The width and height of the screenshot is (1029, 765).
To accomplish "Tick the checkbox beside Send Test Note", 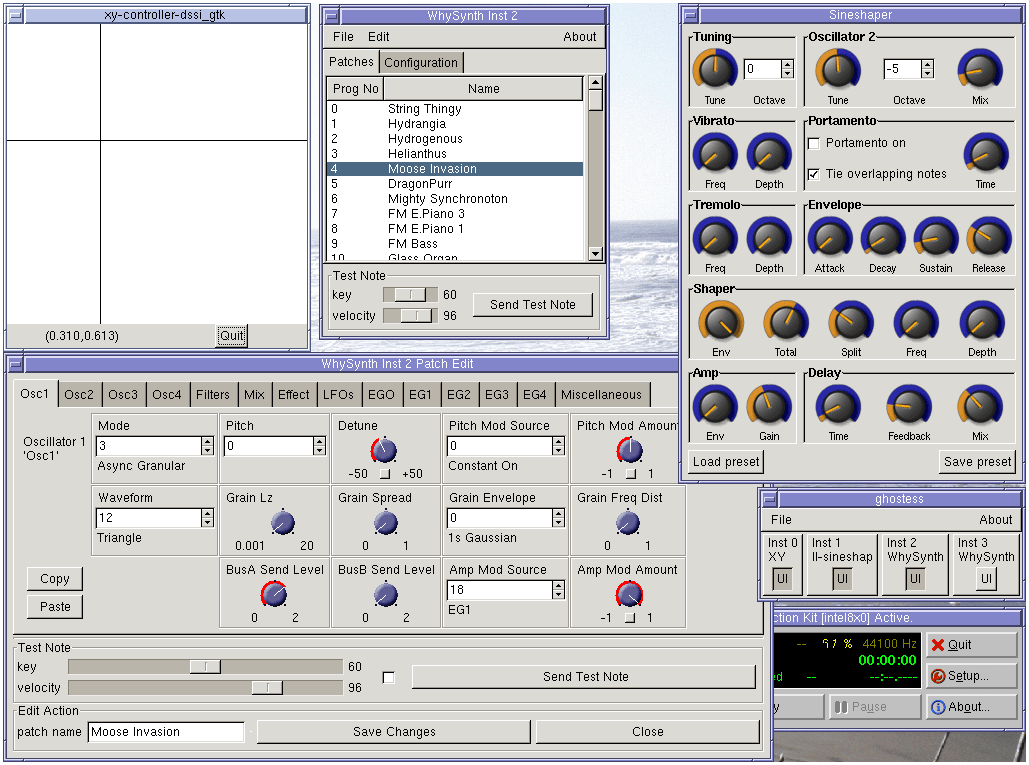I will [388, 677].
